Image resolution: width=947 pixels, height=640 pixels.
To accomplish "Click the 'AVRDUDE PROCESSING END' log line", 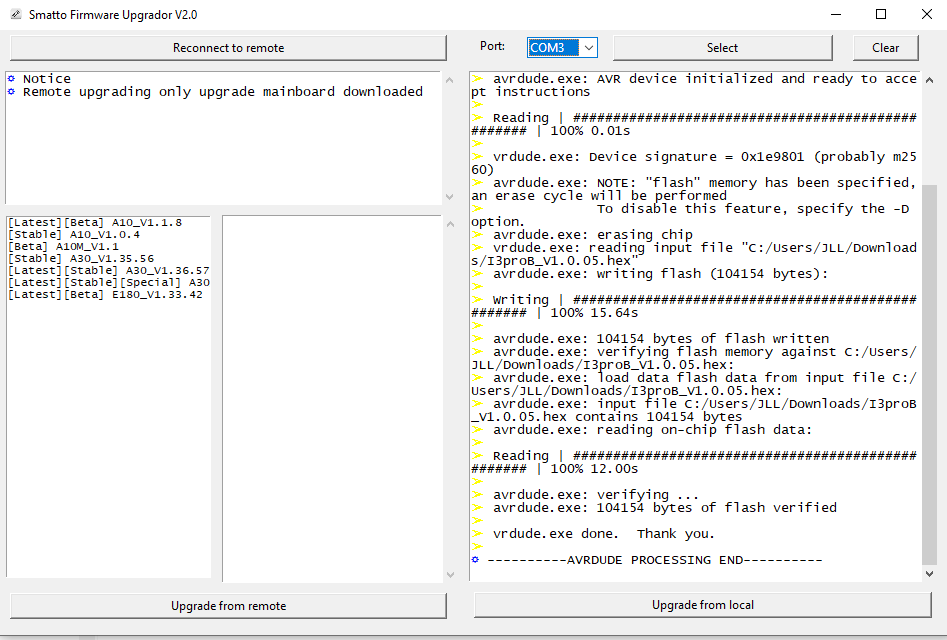I will [655, 560].
